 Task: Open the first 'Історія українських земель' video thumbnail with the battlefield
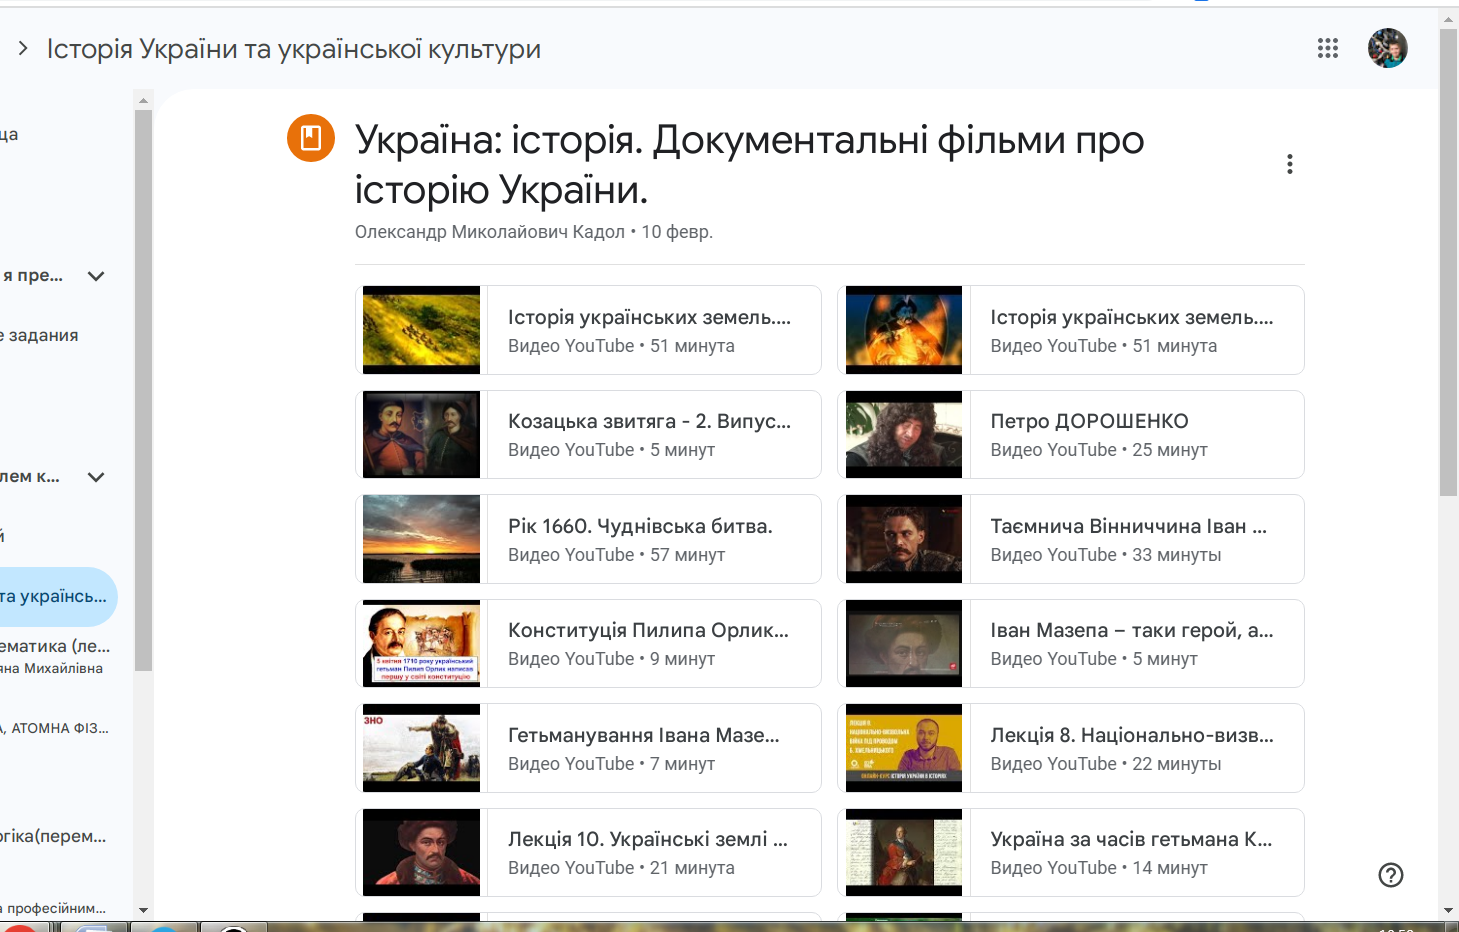pyautogui.click(x=421, y=330)
